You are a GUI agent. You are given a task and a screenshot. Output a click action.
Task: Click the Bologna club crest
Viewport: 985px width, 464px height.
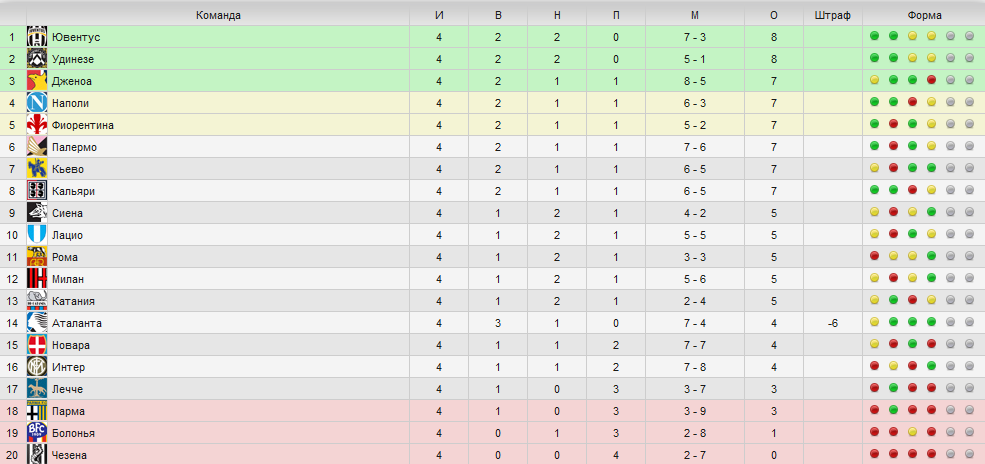(x=37, y=433)
